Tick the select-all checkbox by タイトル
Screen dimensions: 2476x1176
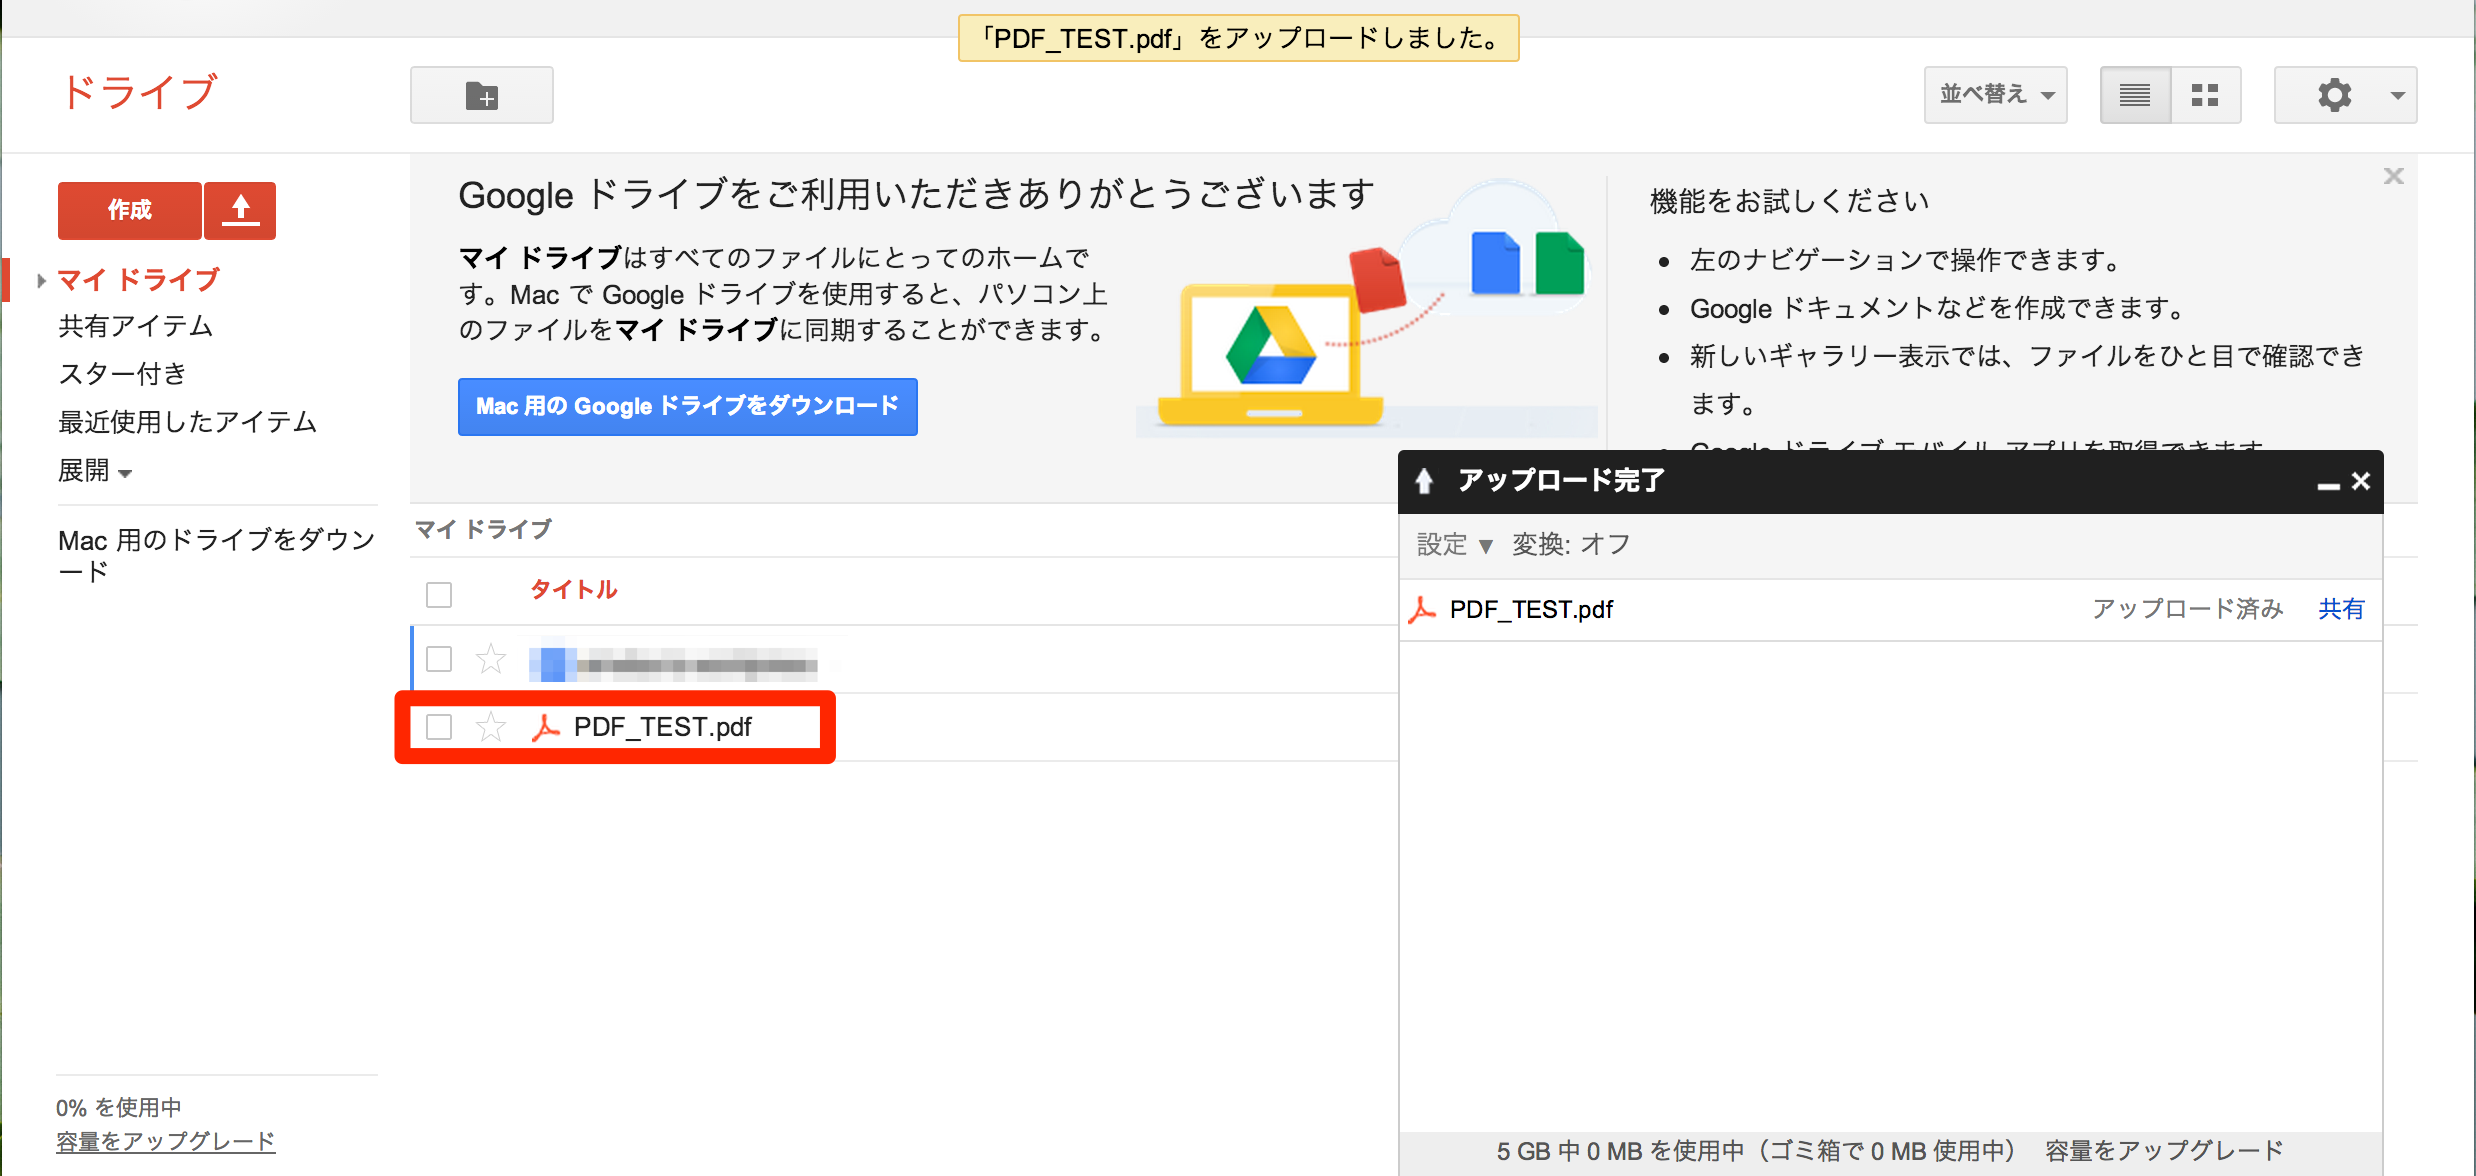(439, 594)
